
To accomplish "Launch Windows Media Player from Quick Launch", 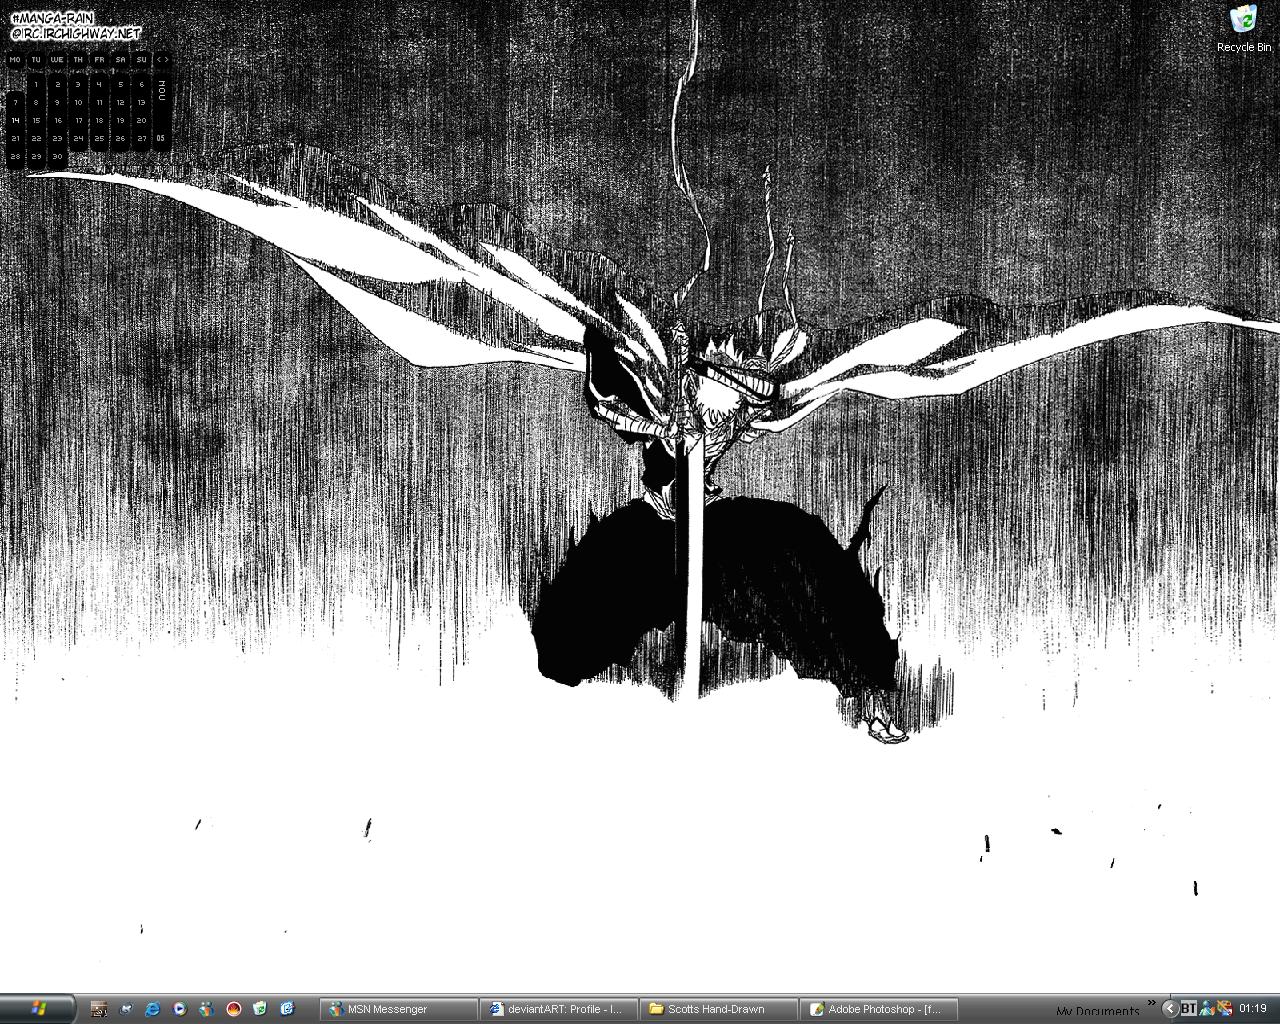I will pos(179,1009).
